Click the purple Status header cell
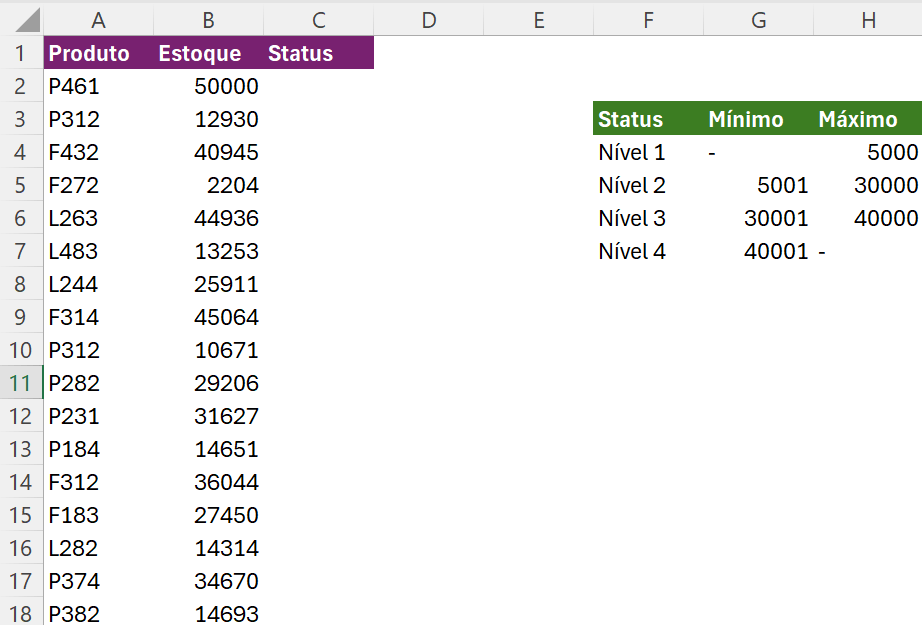This screenshot has height=625, width=922. coord(319,53)
